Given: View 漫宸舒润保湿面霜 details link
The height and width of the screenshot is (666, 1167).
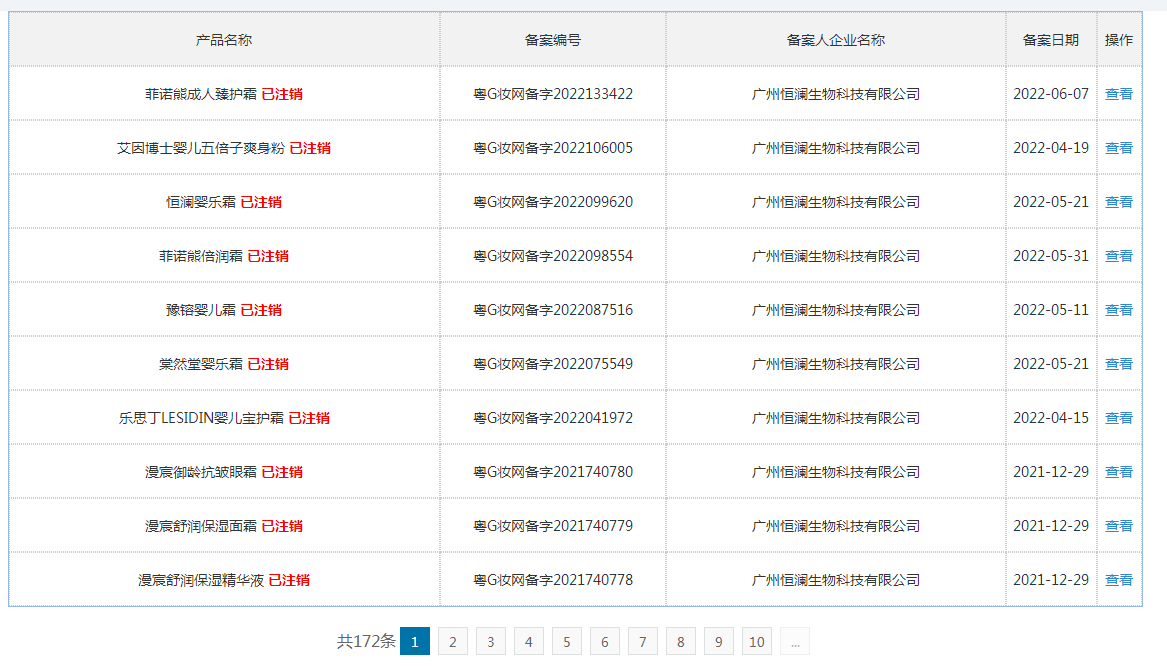Looking at the screenshot, I should point(1119,526).
